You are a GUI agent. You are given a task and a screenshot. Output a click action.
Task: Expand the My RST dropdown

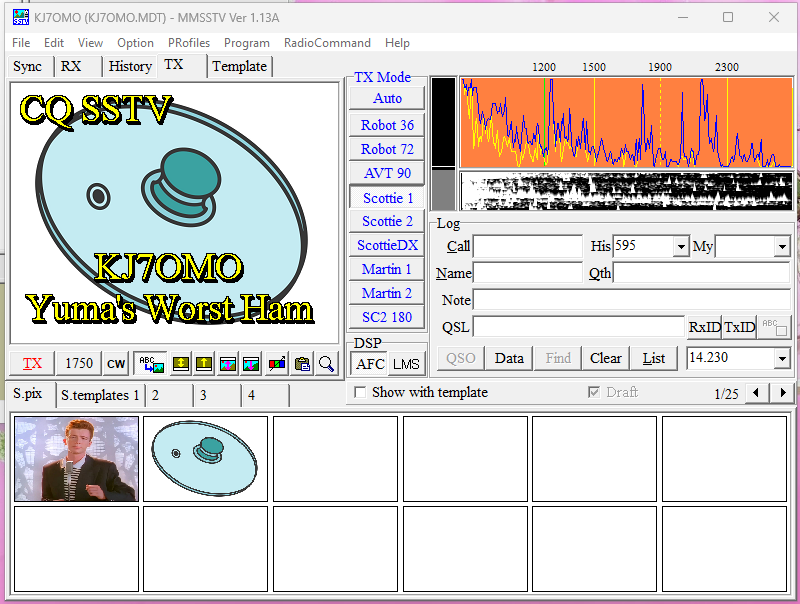[781, 247]
